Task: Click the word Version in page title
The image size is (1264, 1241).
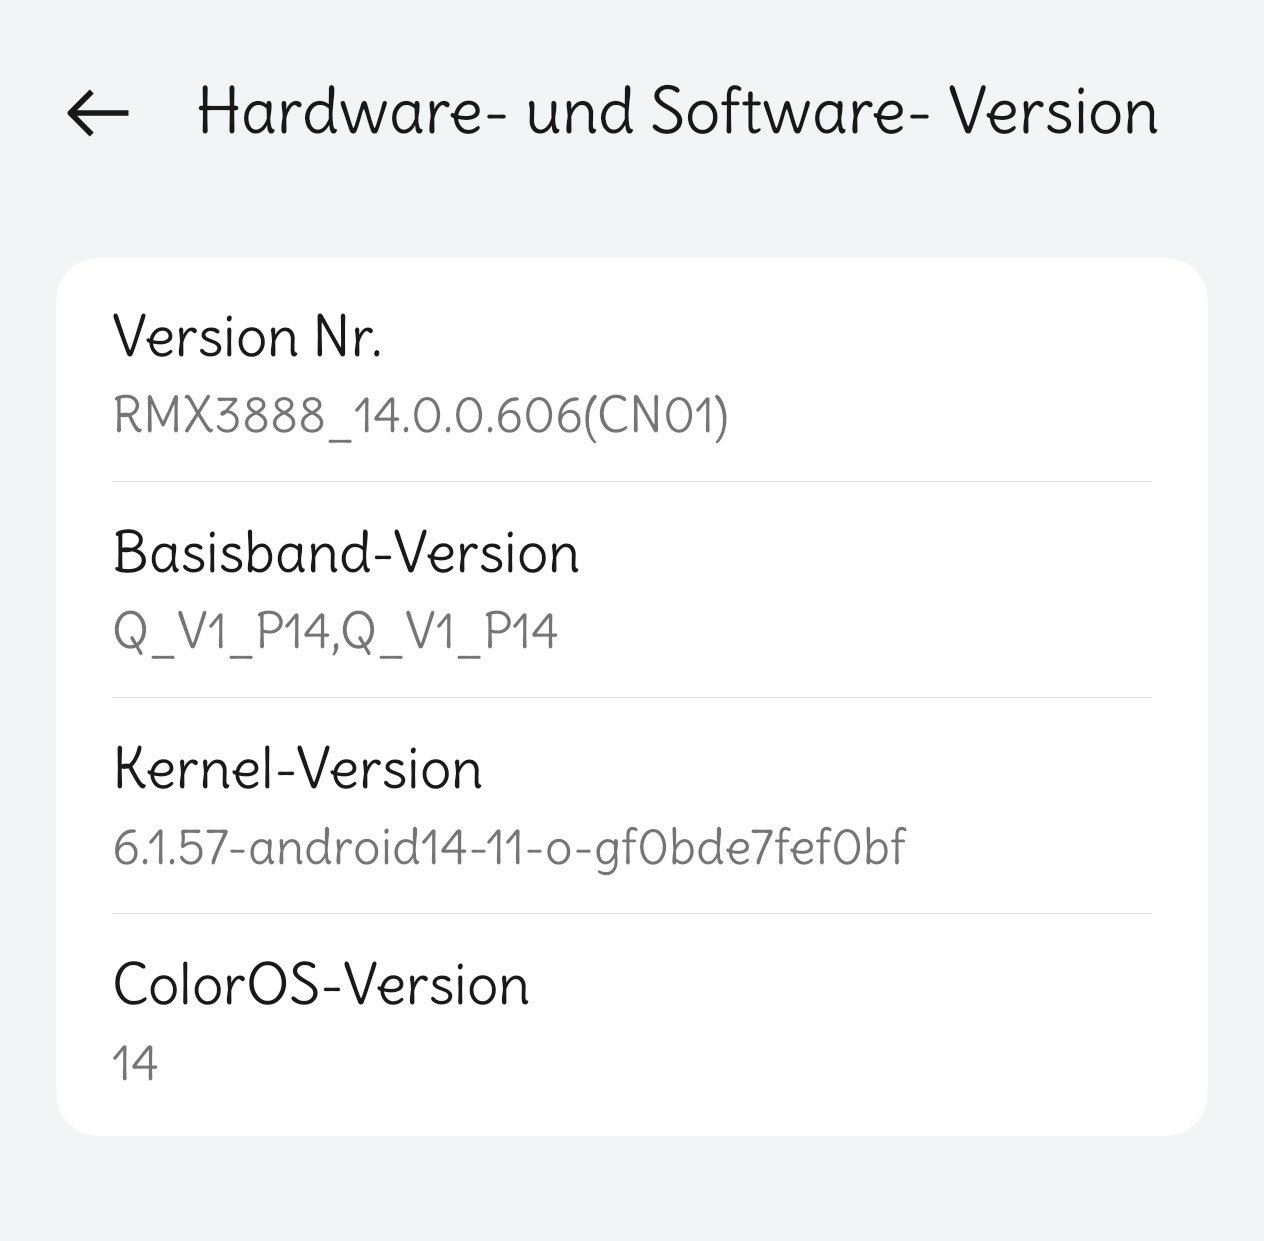Action: pos(1053,111)
